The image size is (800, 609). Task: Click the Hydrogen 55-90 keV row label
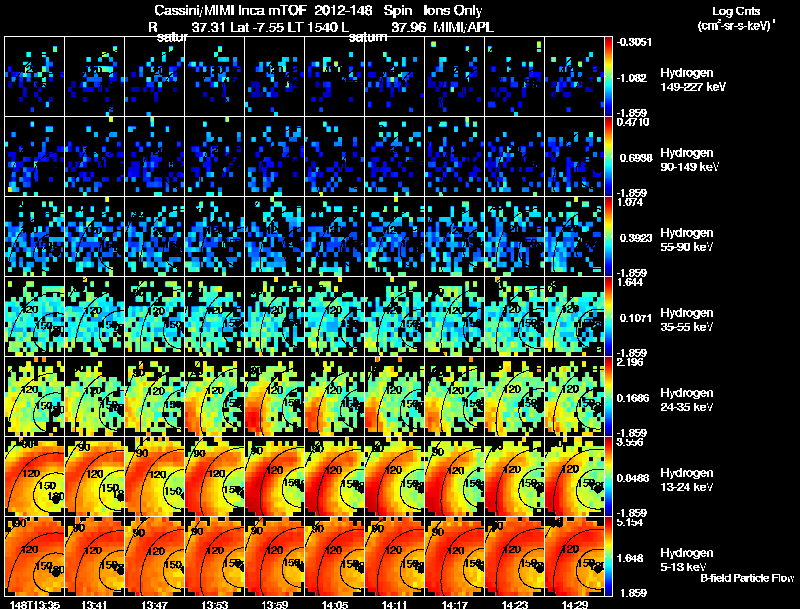[687, 240]
